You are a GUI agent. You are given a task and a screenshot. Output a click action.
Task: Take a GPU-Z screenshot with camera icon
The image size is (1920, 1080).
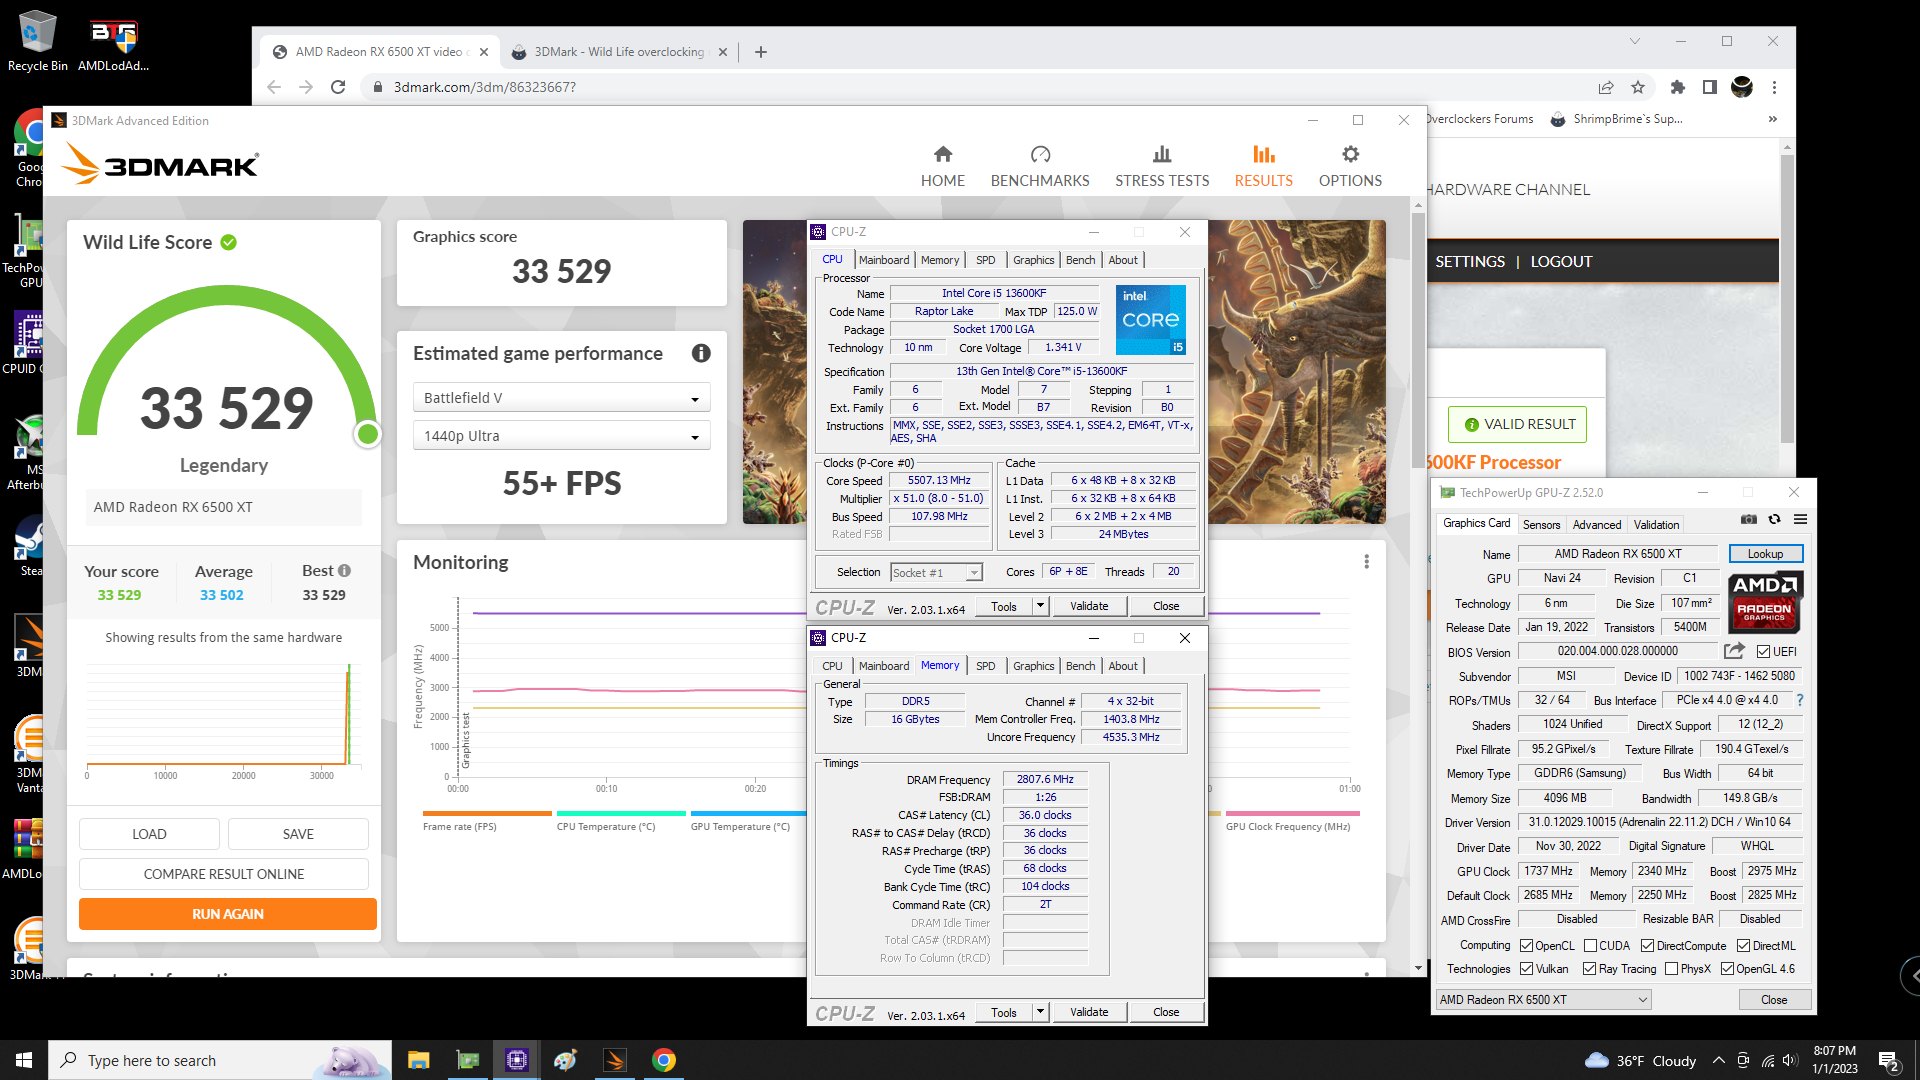click(x=1748, y=519)
